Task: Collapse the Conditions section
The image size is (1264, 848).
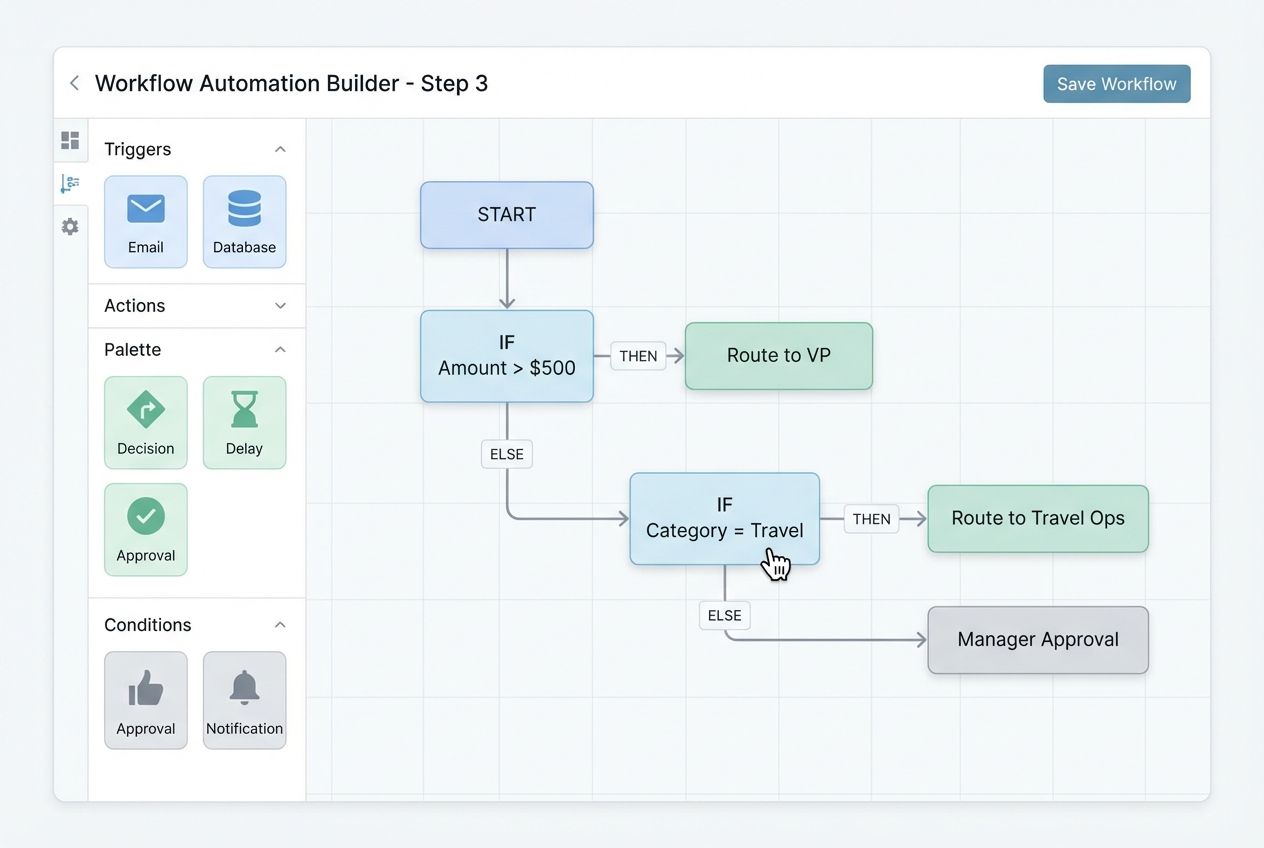Action: (x=281, y=624)
